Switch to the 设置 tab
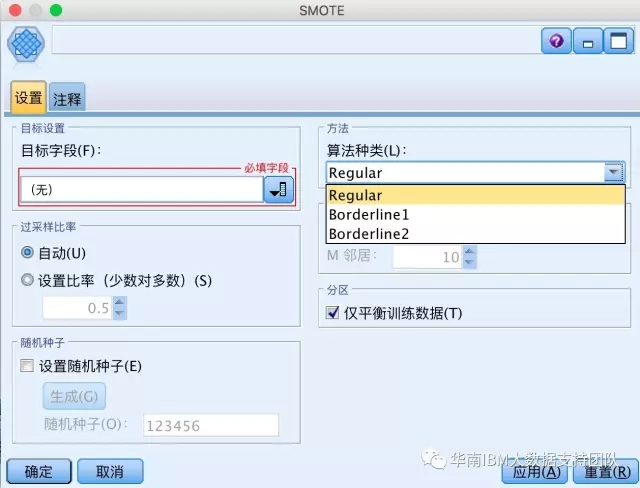Viewport: 640px width, 488px height. pyautogui.click(x=29, y=98)
